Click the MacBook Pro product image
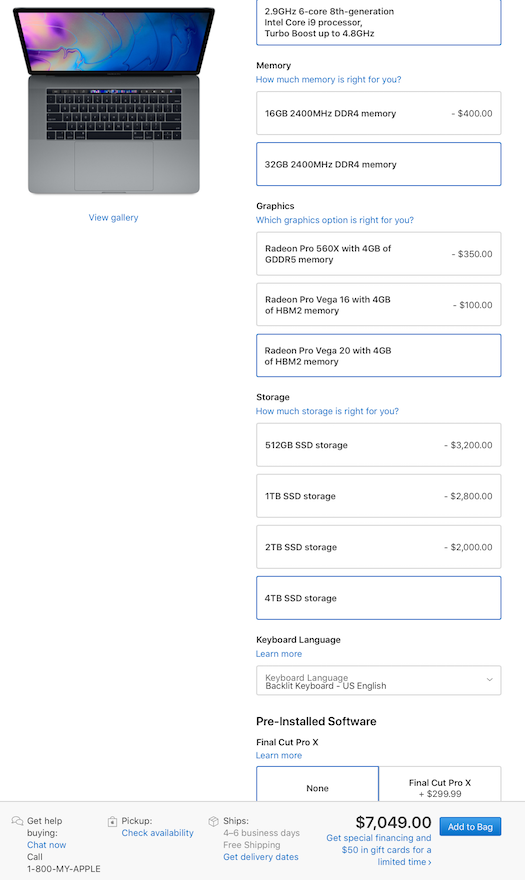The width and height of the screenshot is (525, 880). [114, 101]
